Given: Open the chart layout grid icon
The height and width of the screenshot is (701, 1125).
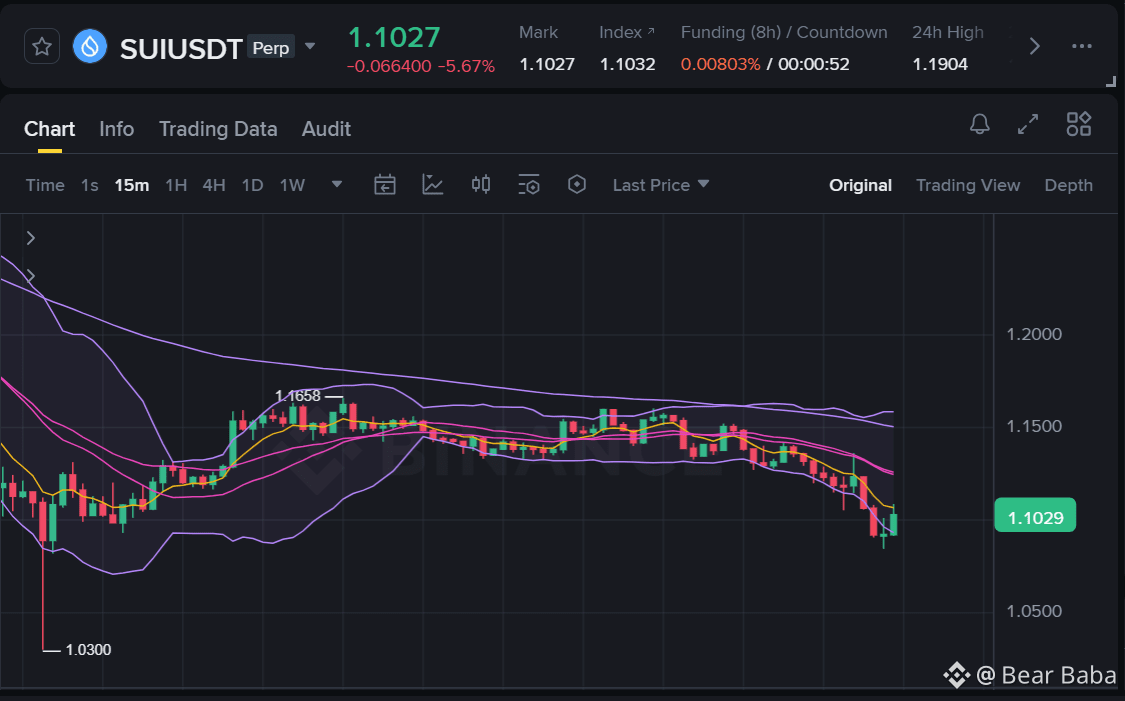Looking at the screenshot, I should pyautogui.click(x=1078, y=124).
